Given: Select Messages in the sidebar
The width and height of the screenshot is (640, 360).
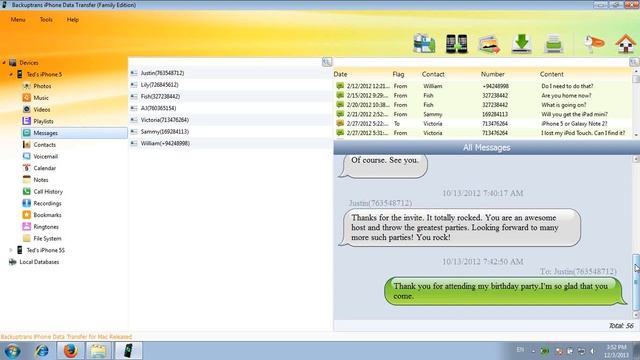Looking at the screenshot, I should (74, 133).
